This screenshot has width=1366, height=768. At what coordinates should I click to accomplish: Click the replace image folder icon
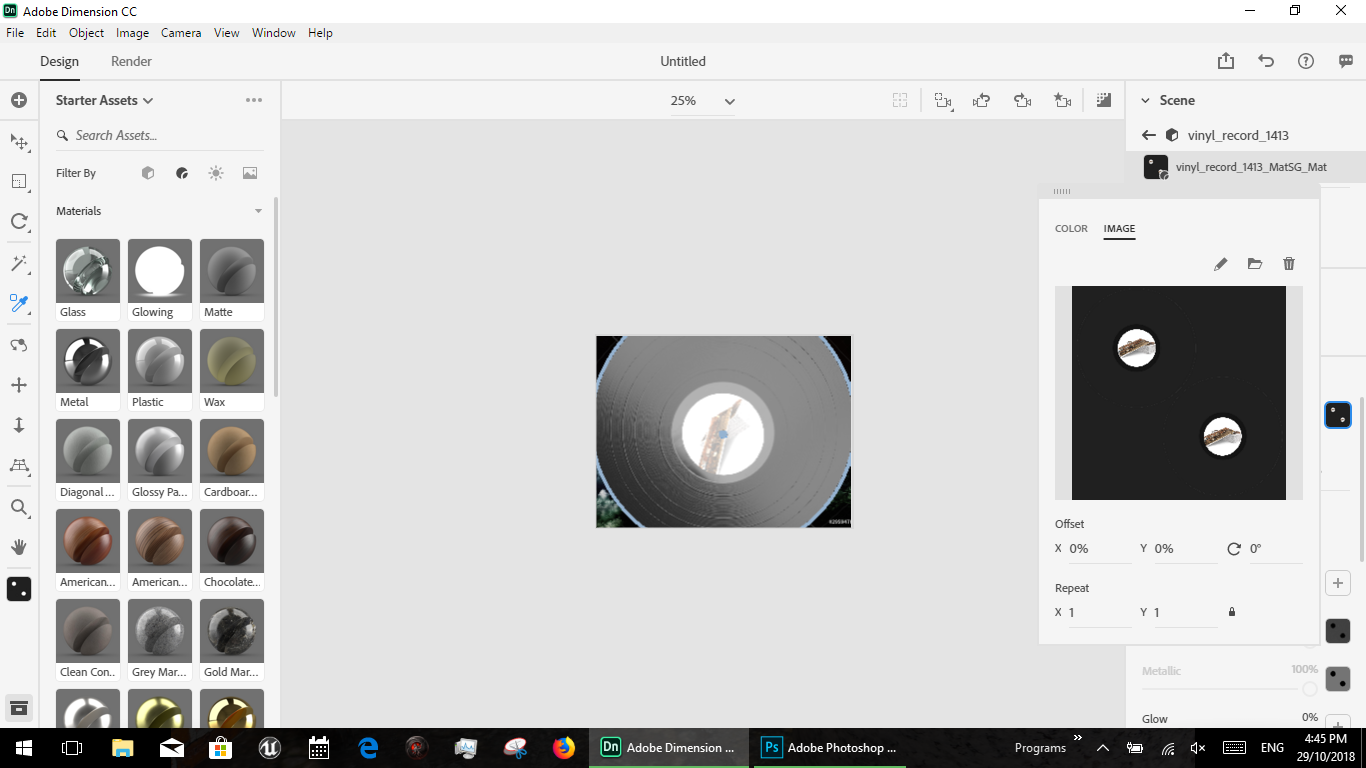pos(1255,264)
